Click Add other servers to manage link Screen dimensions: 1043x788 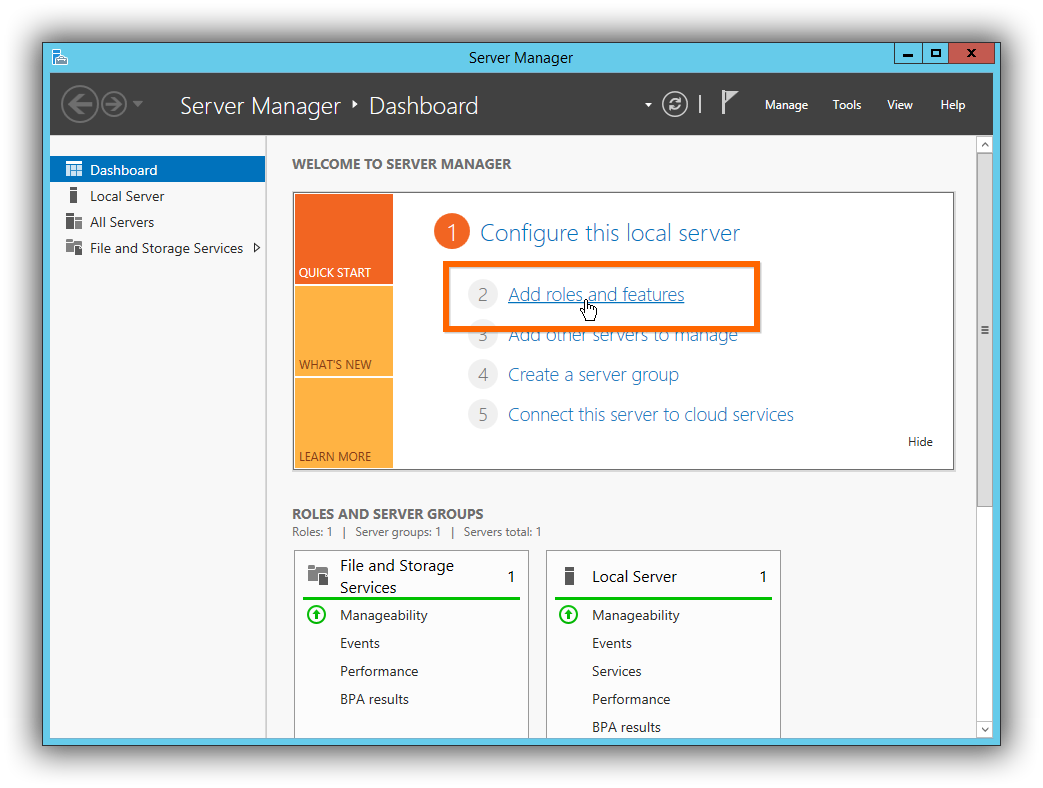point(623,335)
